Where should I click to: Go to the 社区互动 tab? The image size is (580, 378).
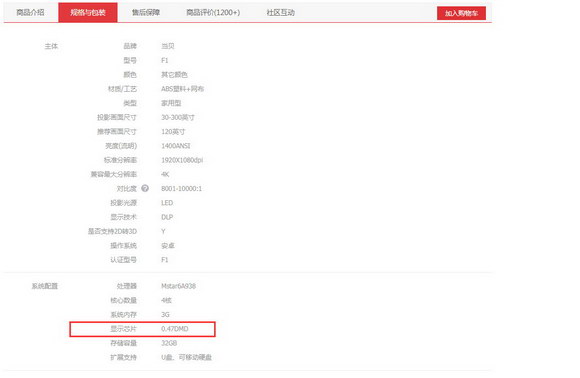tap(280, 13)
